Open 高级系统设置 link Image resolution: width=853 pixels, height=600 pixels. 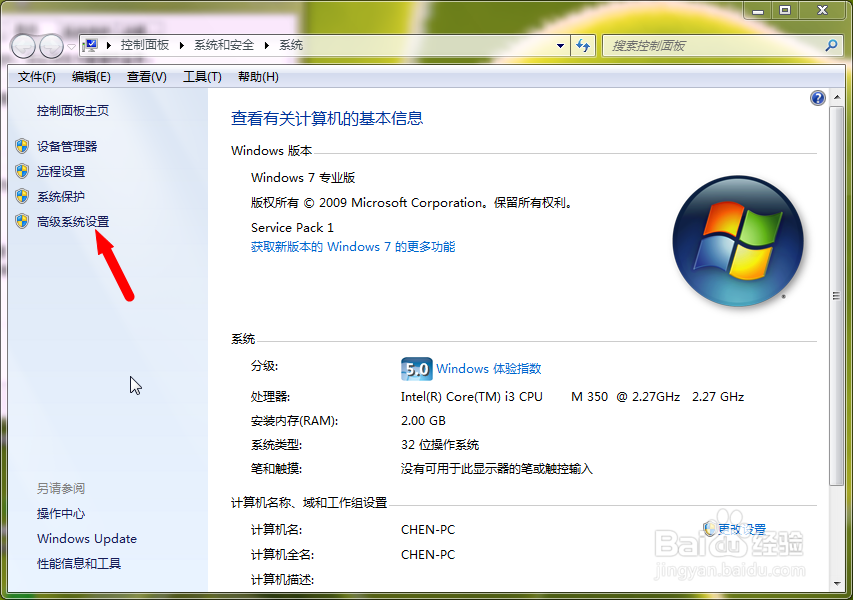click(x=73, y=221)
